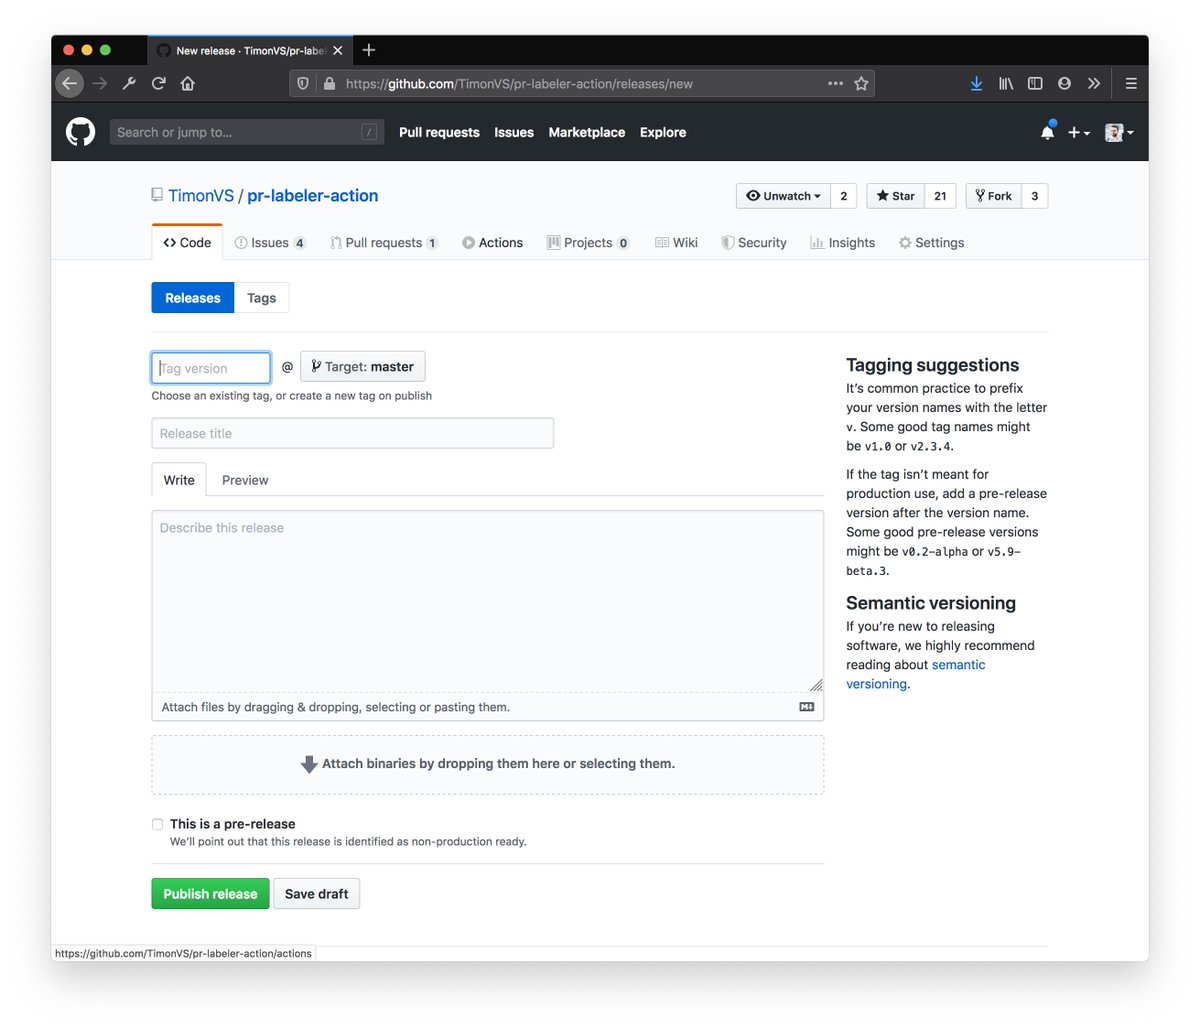Image resolution: width=1200 pixels, height=1029 pixels.
Task: Open the repository Settings tab
Action: point(931,243)
